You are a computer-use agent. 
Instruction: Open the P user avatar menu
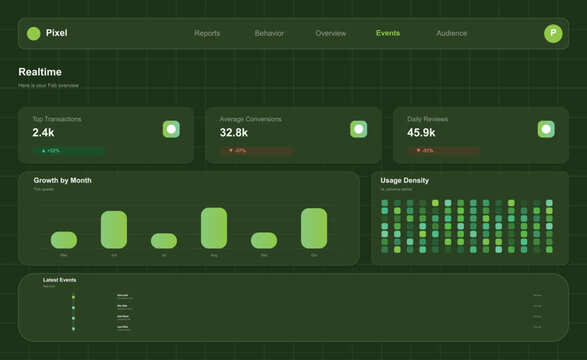(x=553, y=34)
